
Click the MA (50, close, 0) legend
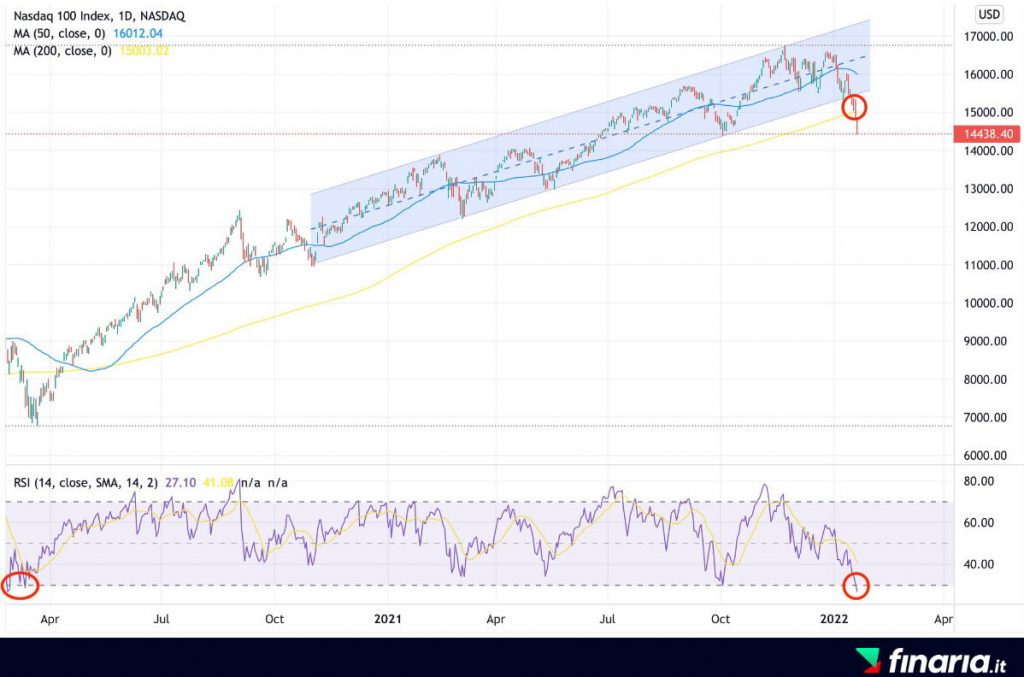(x=59, y=33)
